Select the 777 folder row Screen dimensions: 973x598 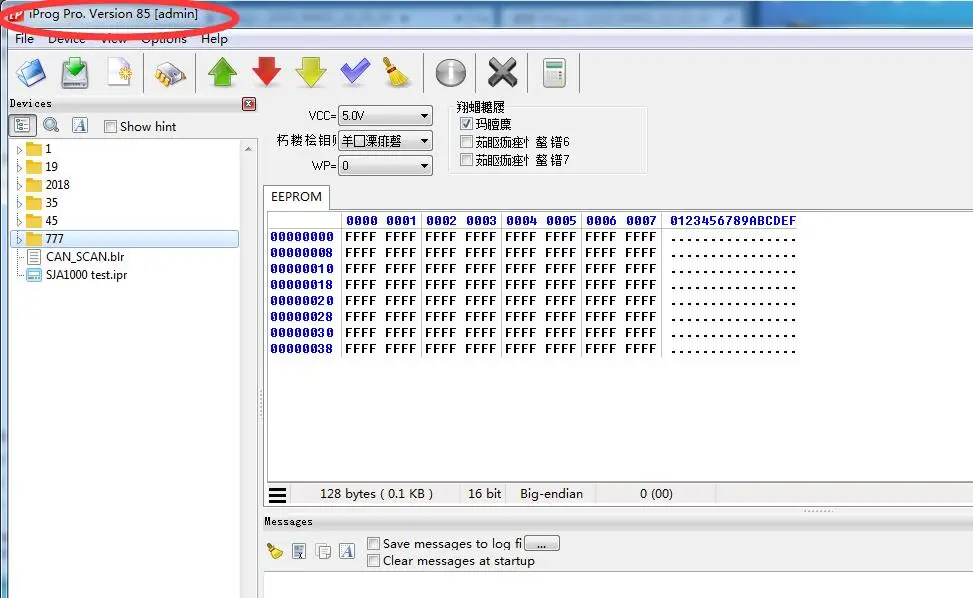(125, 239)
